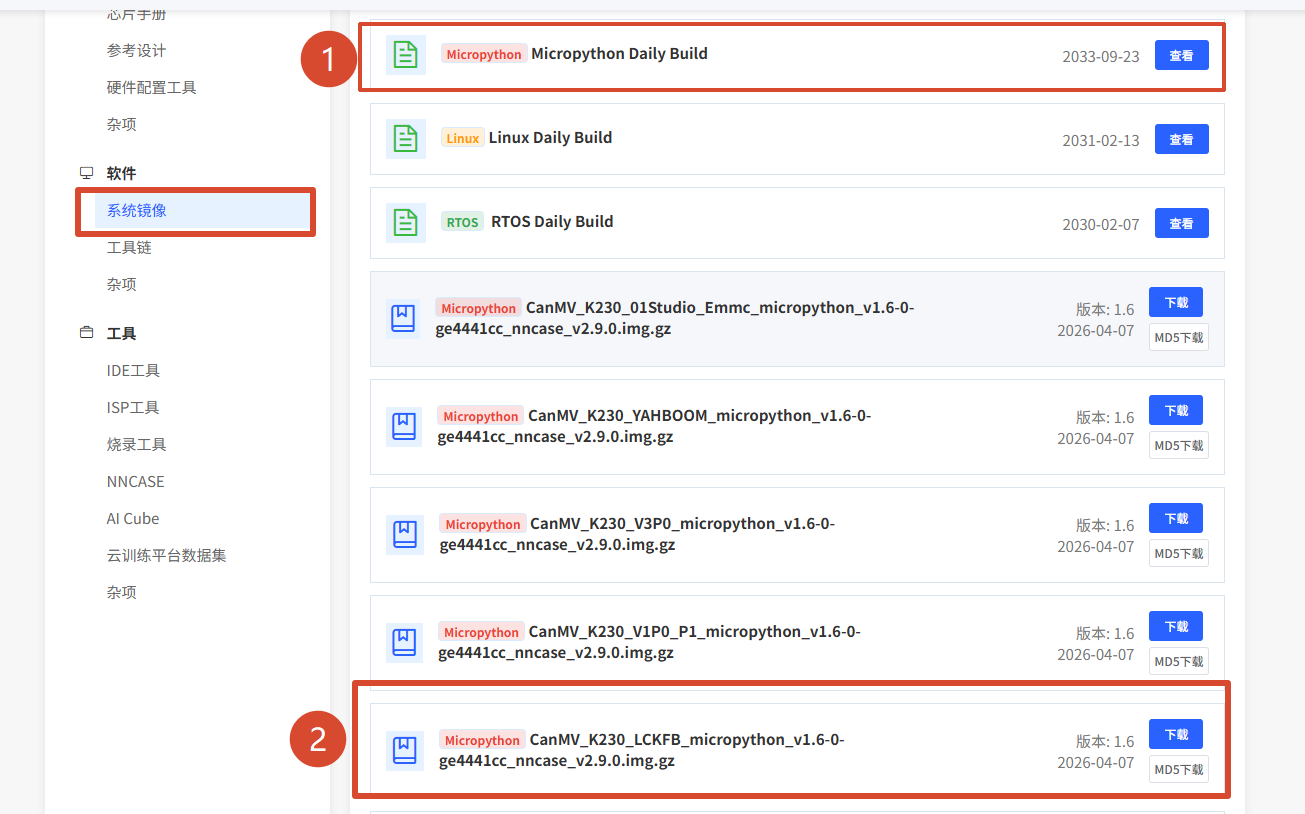This screenshot has width=1305, height=814.
Task: Click the date 2030-02-07
Action: click(x=1101, y=225)
